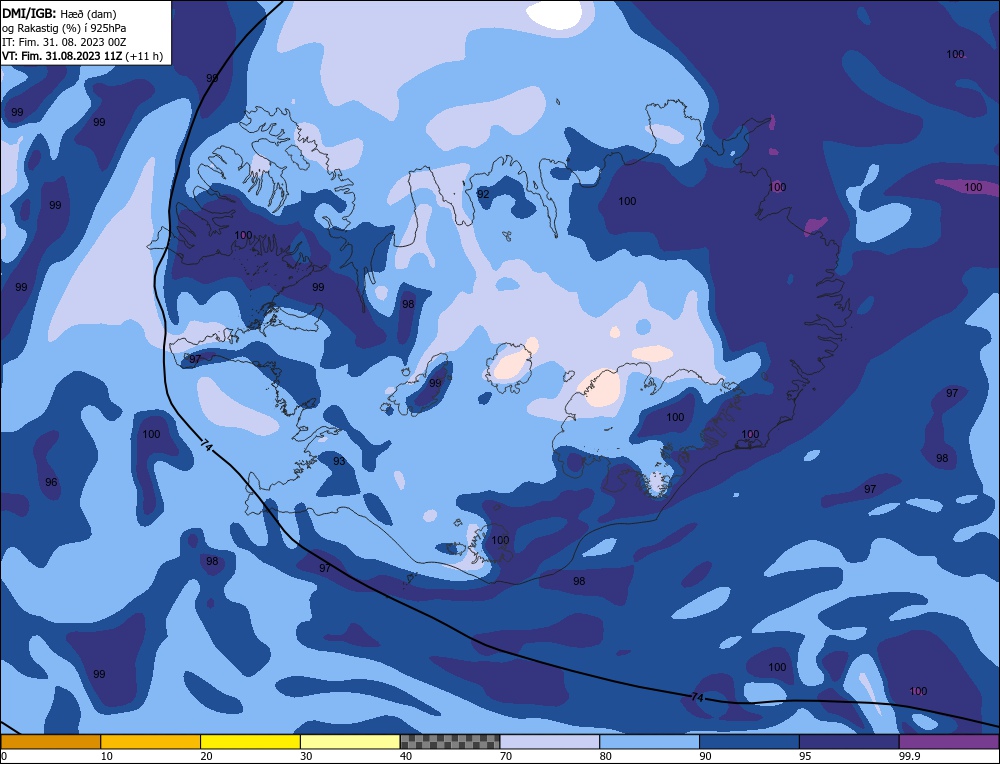The height and width of the screenshot is (764, 1000).
Task: Click the legend scale value "99.9"
Action: [910, 756]
